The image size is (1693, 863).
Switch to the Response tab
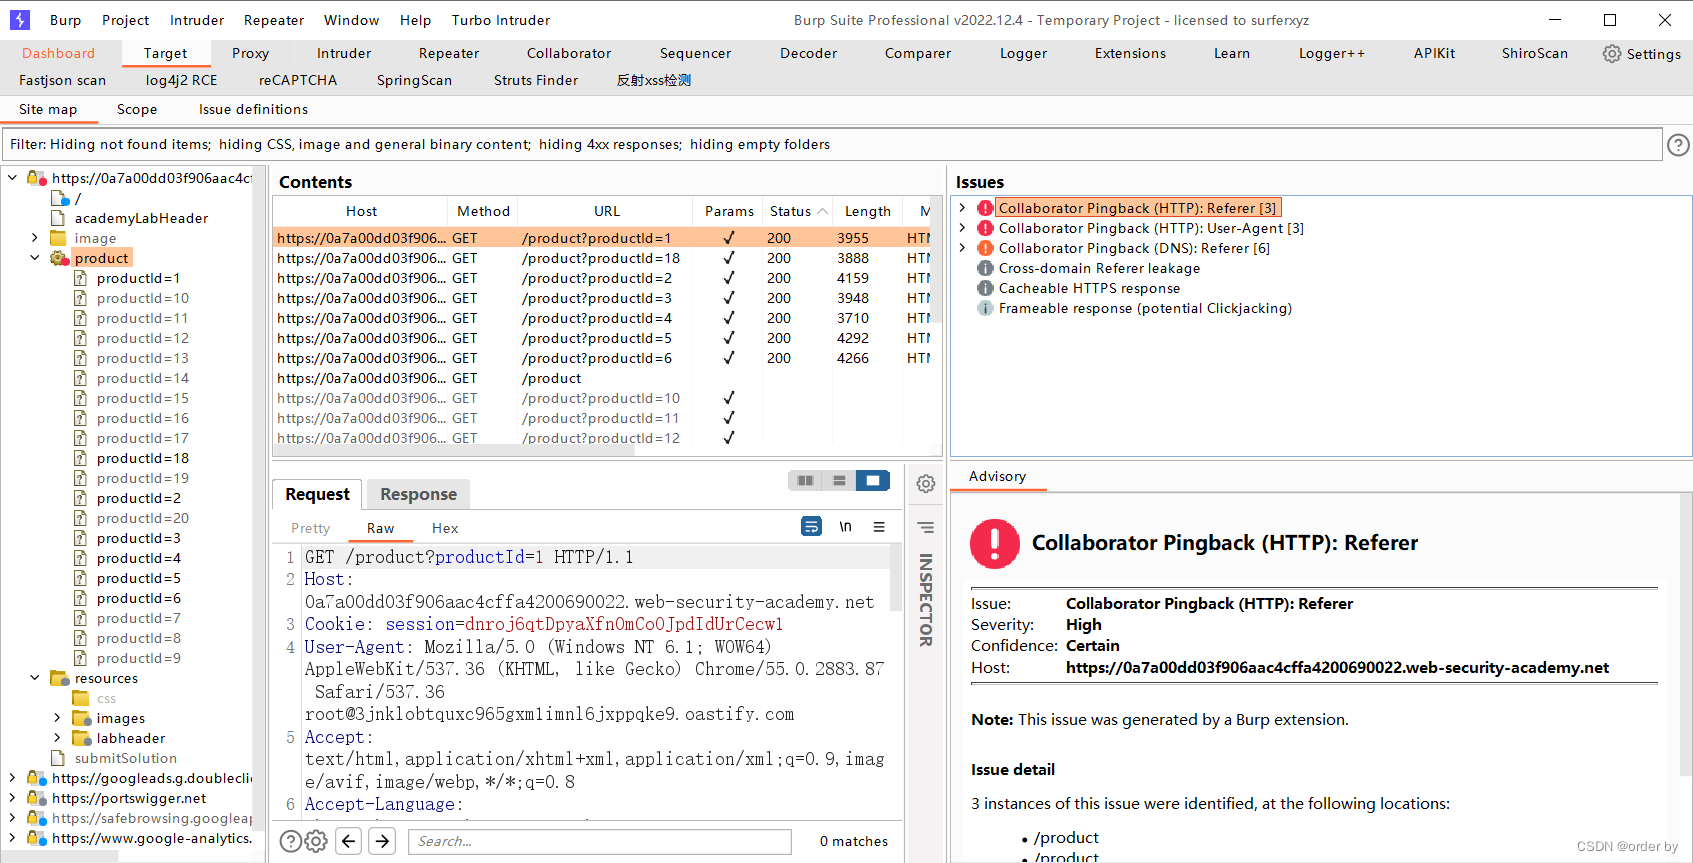(418, 494)
